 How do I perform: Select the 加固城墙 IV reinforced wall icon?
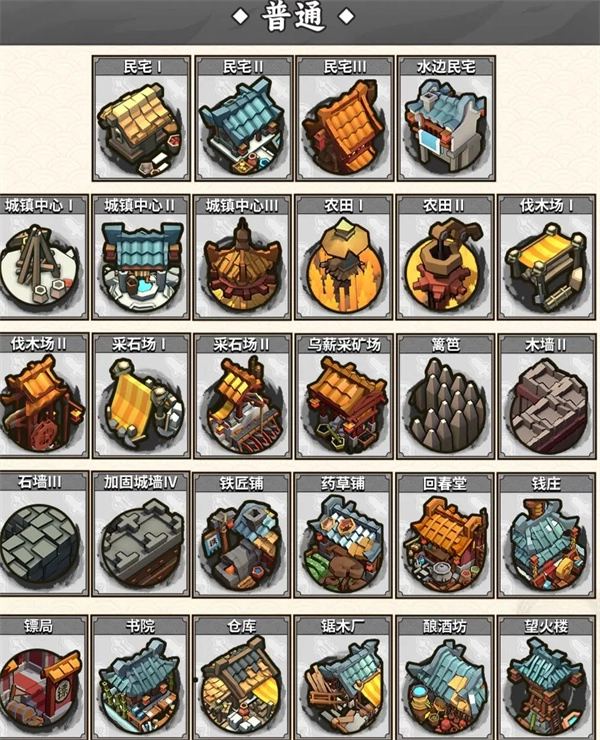(142, 544)
